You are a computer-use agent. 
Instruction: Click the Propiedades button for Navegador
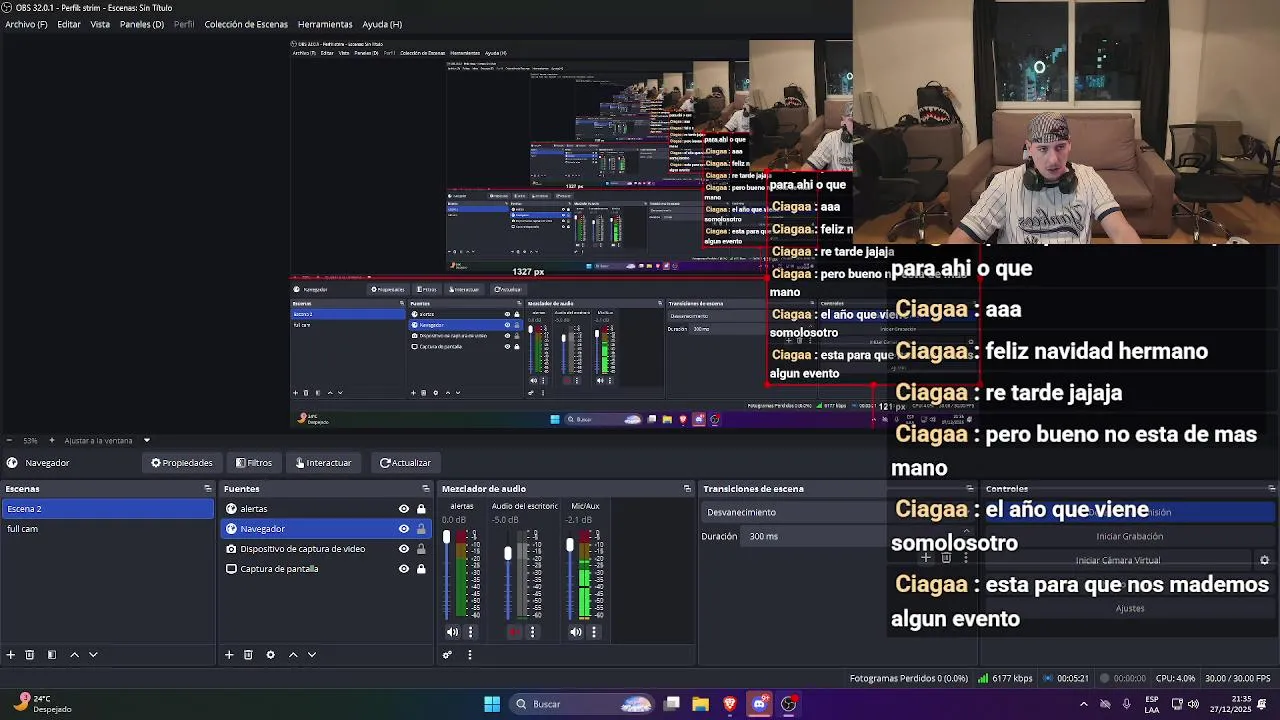point(182,463)
